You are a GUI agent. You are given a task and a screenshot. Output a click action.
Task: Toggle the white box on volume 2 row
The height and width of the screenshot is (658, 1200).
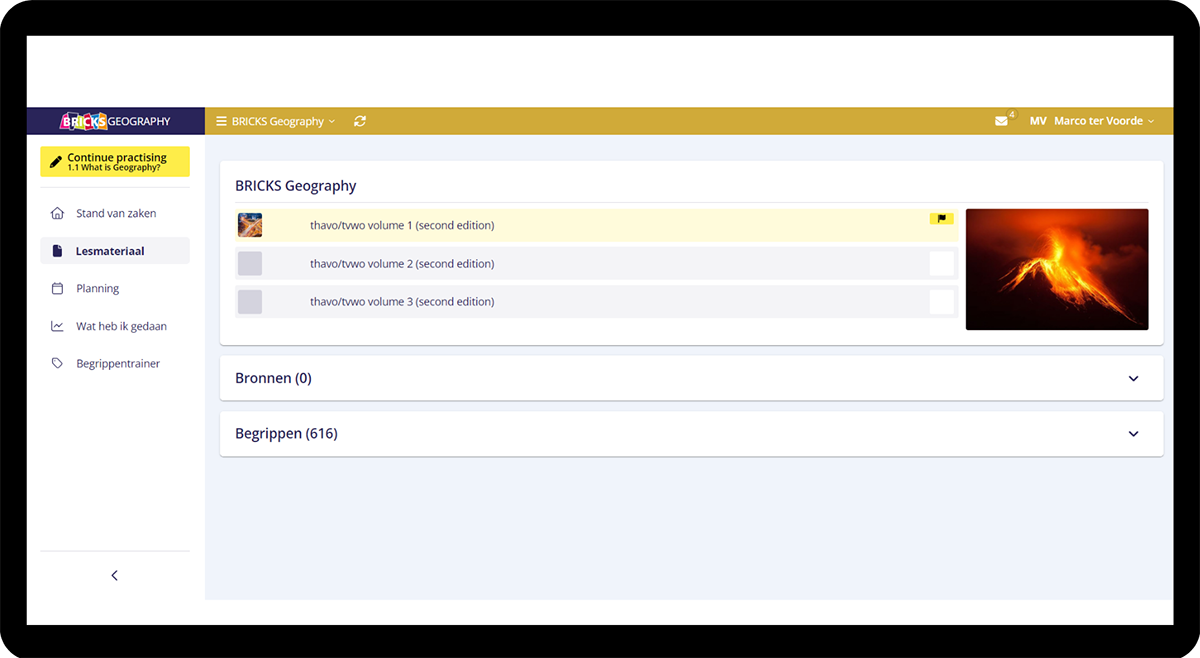tap(941, 264)
